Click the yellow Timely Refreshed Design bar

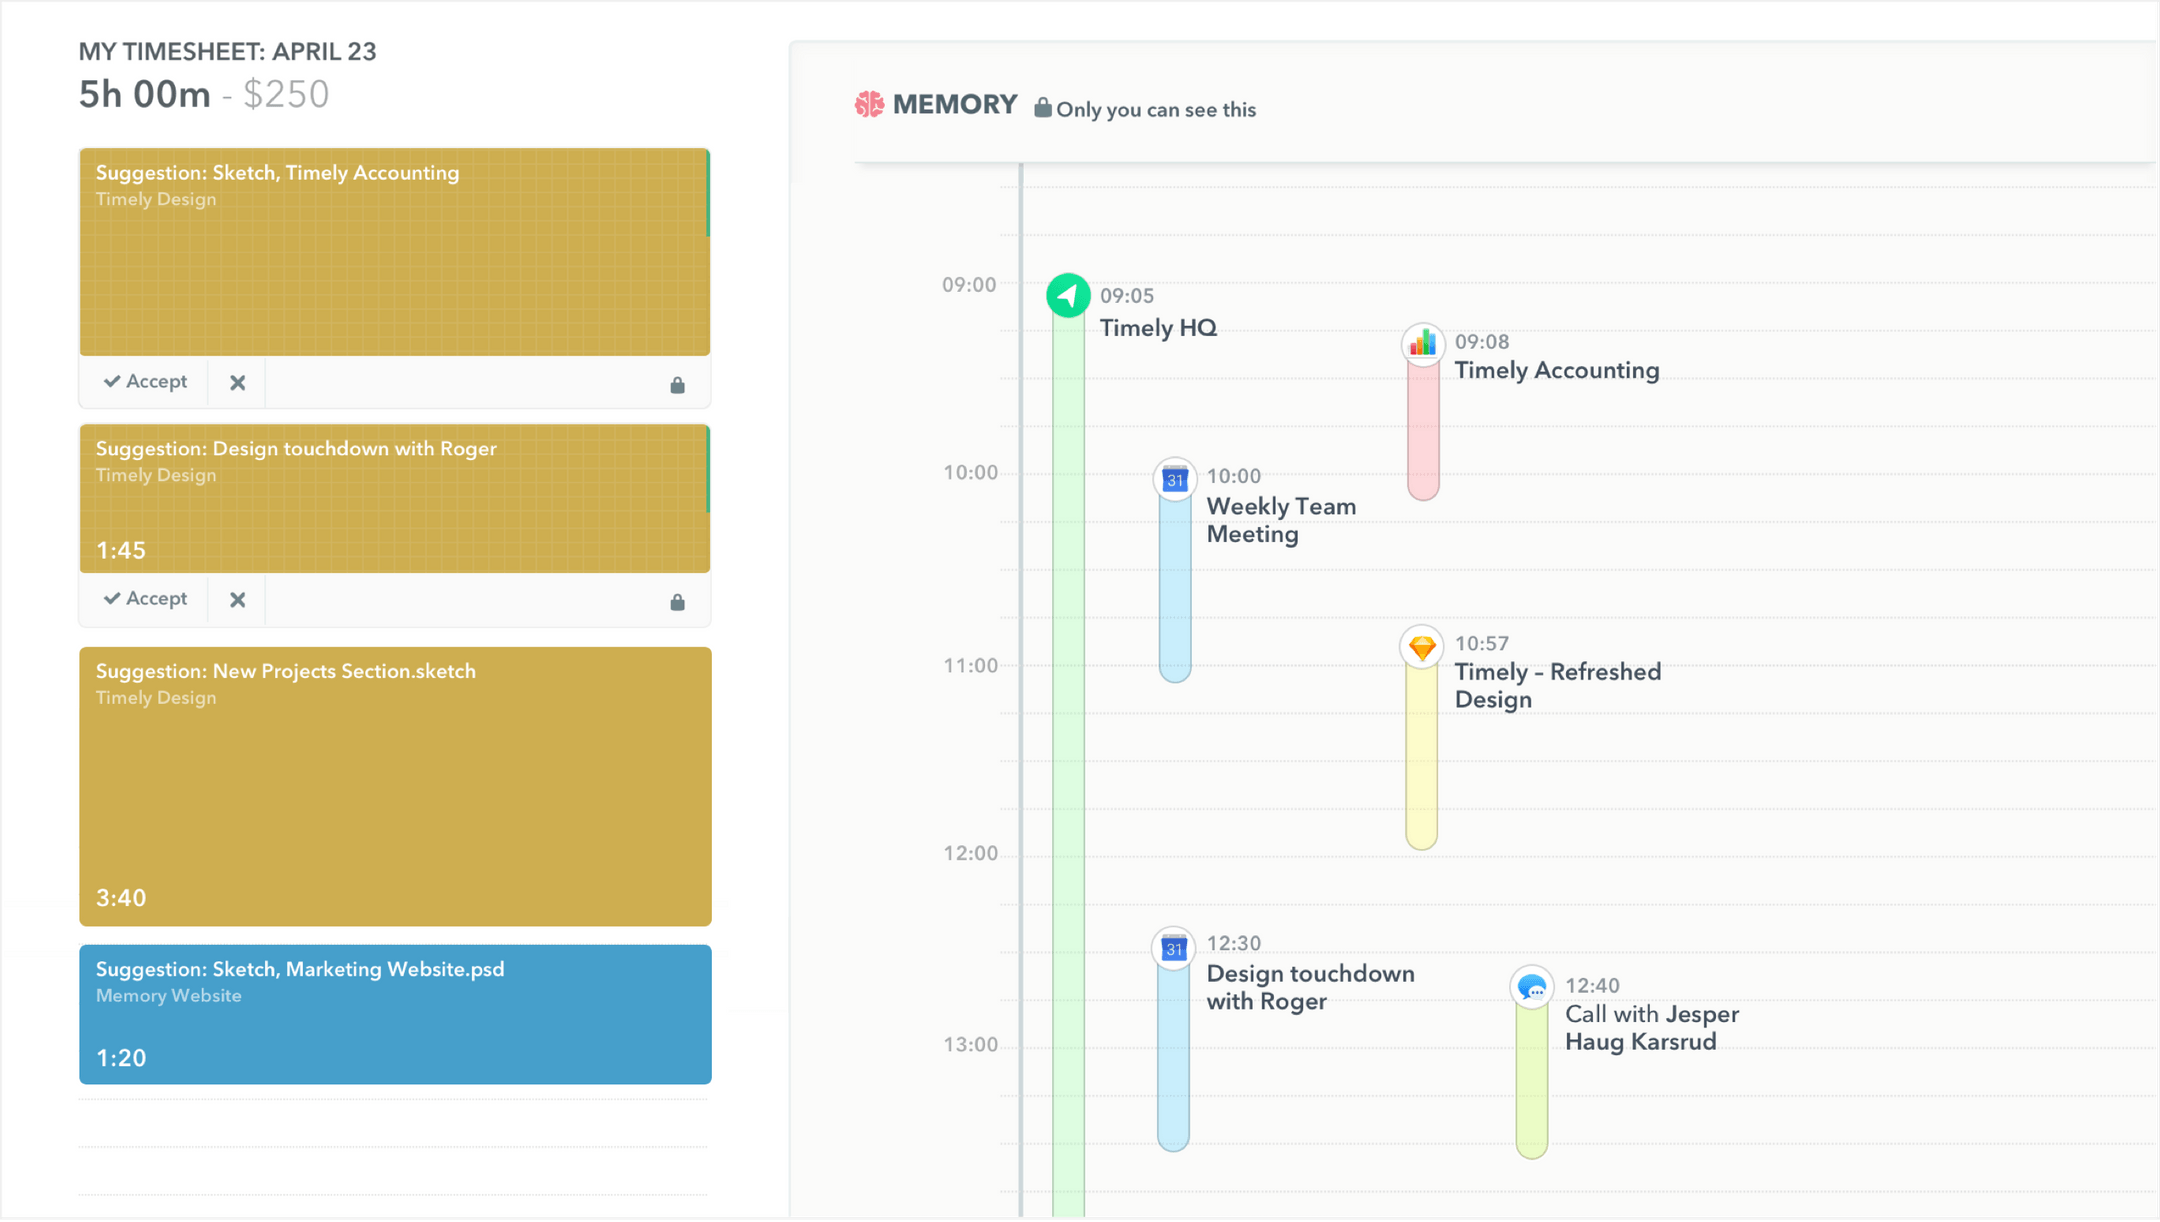pos(1421,760)
